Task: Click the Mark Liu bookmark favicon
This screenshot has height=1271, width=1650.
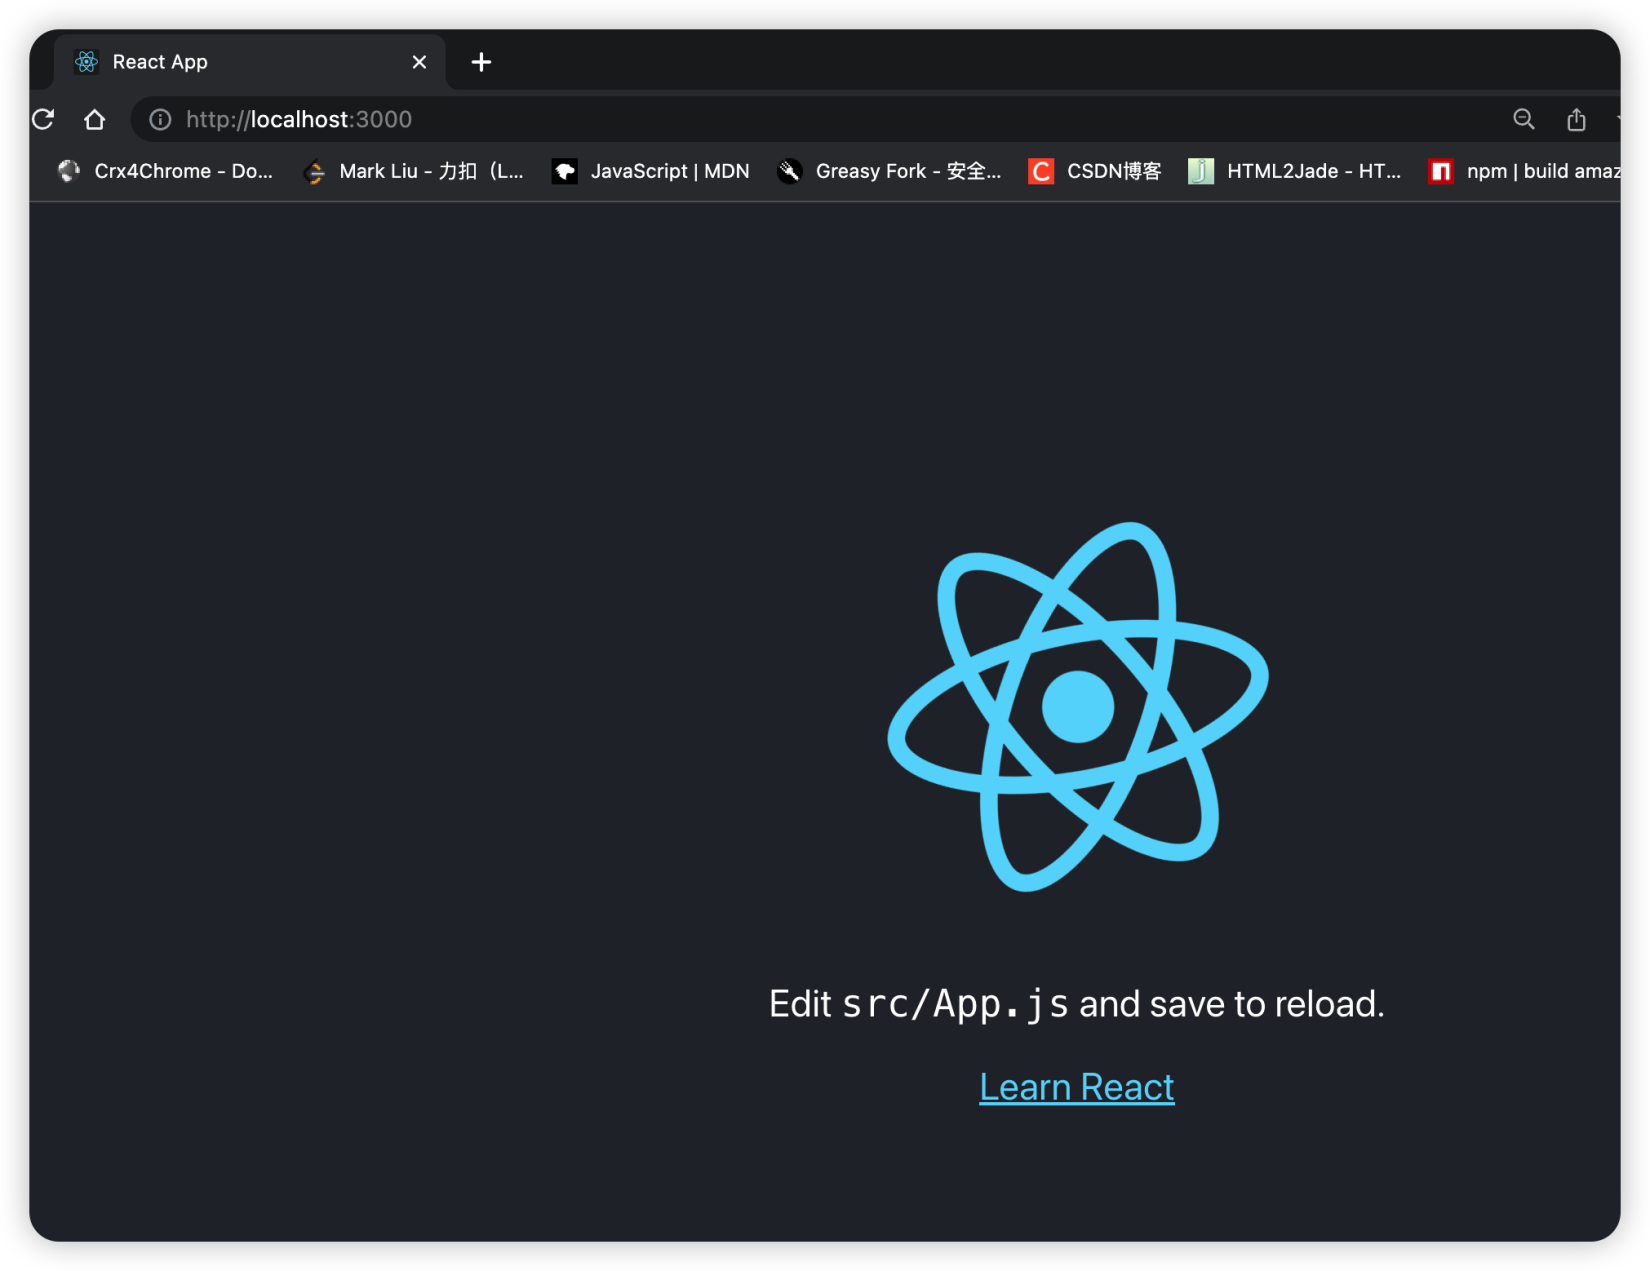Action: (x=315, y=172)
